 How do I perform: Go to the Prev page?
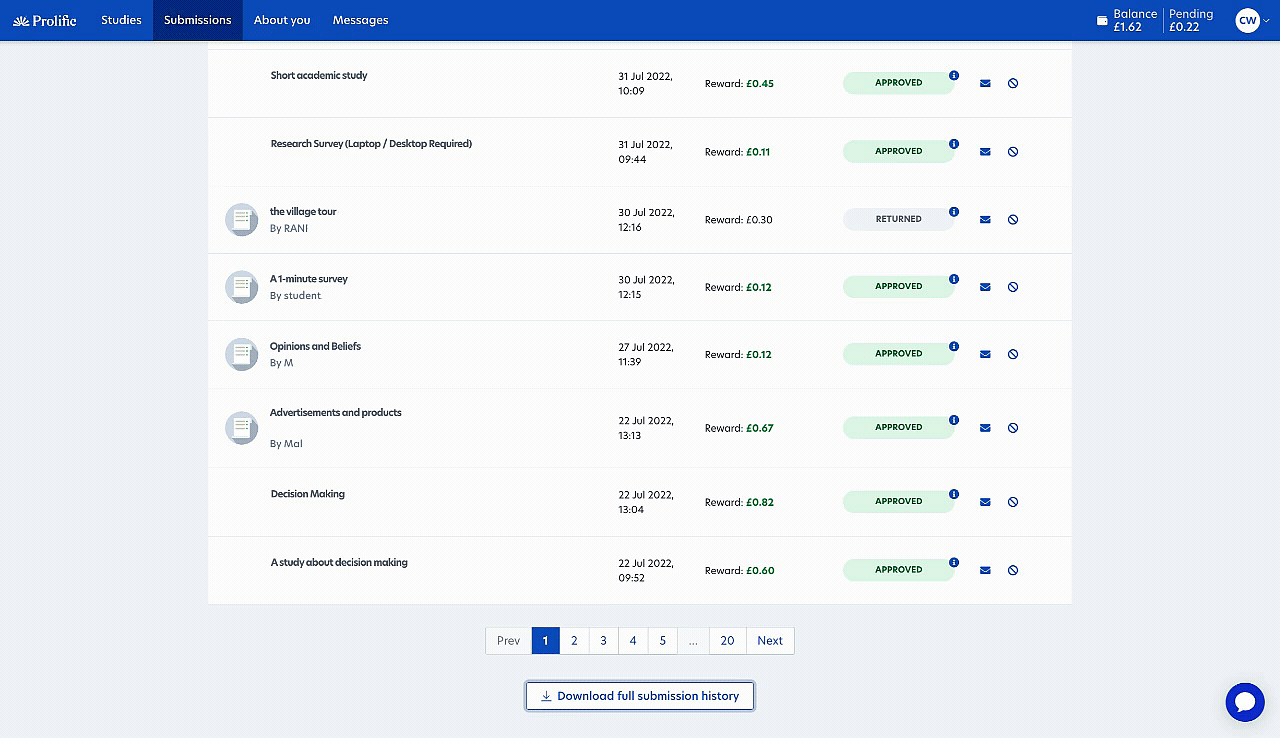click(x=509, y=641)
